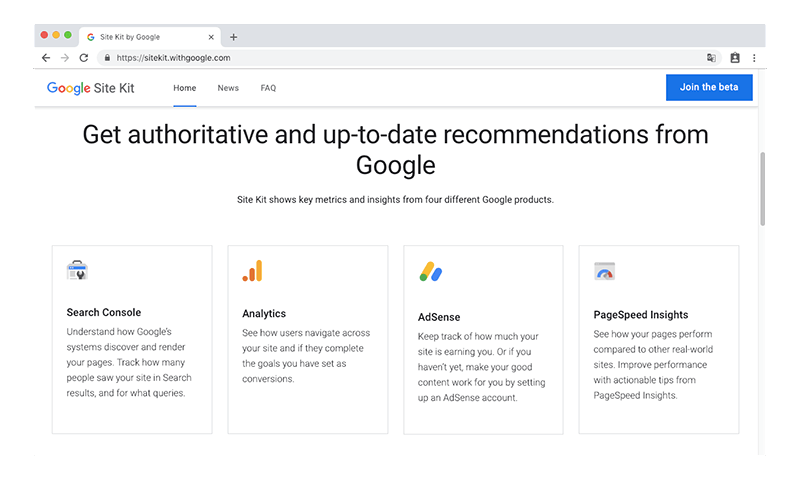Open a new tab with plus button

coord(233,37)
